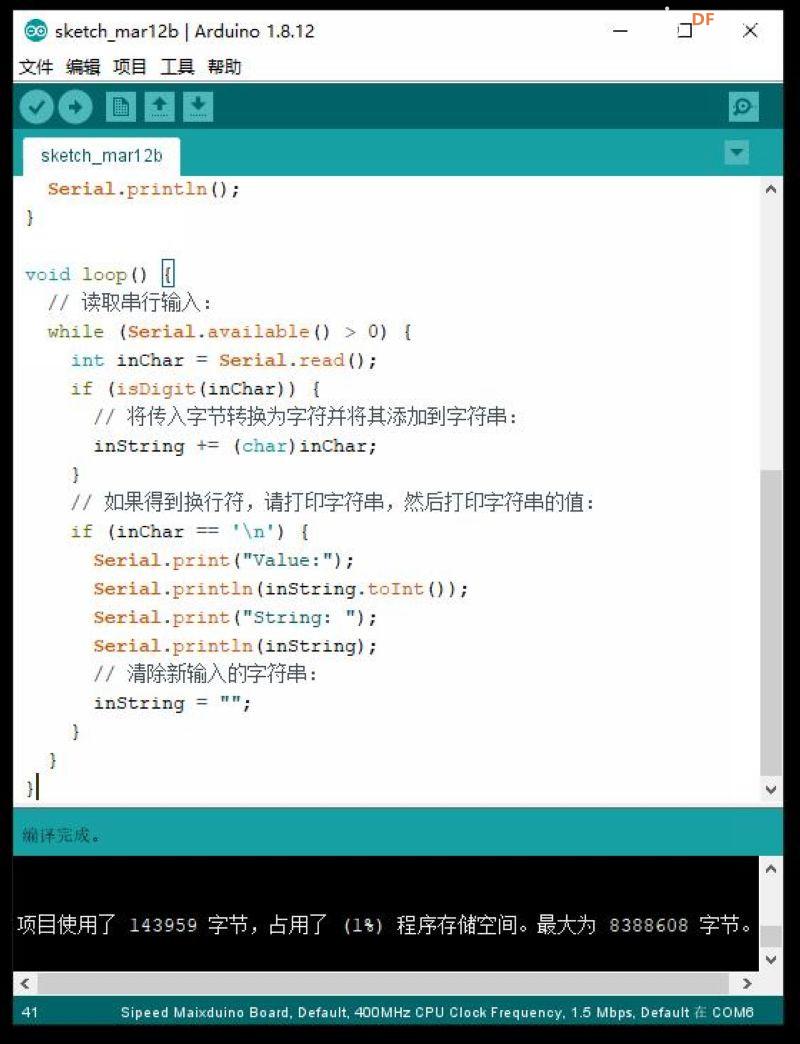
Task: Open the 项目 menu
Action: [x=130, y=67]
